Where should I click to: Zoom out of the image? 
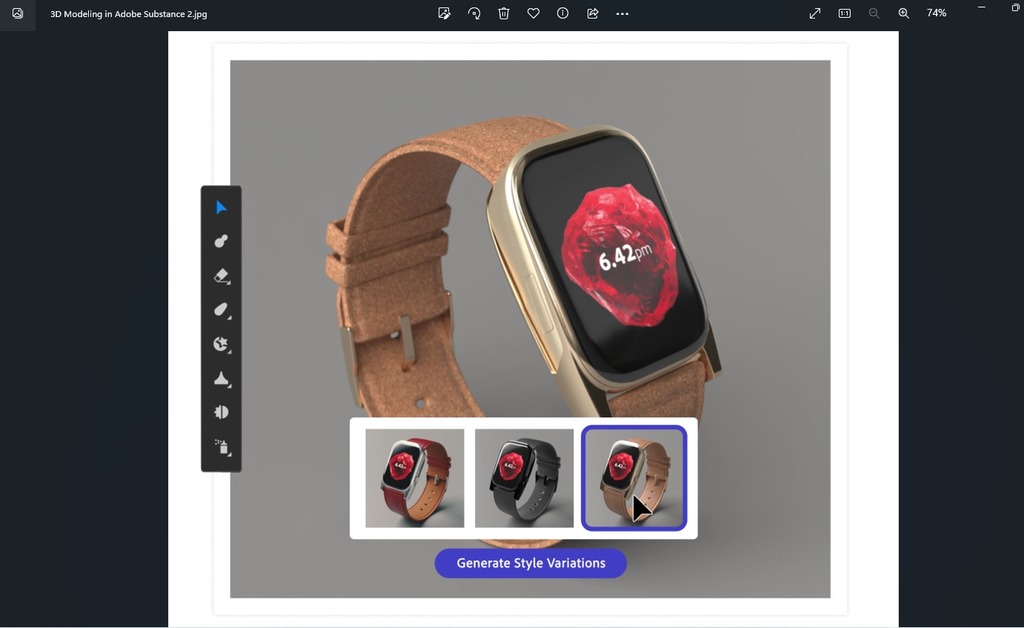point(874,13)
